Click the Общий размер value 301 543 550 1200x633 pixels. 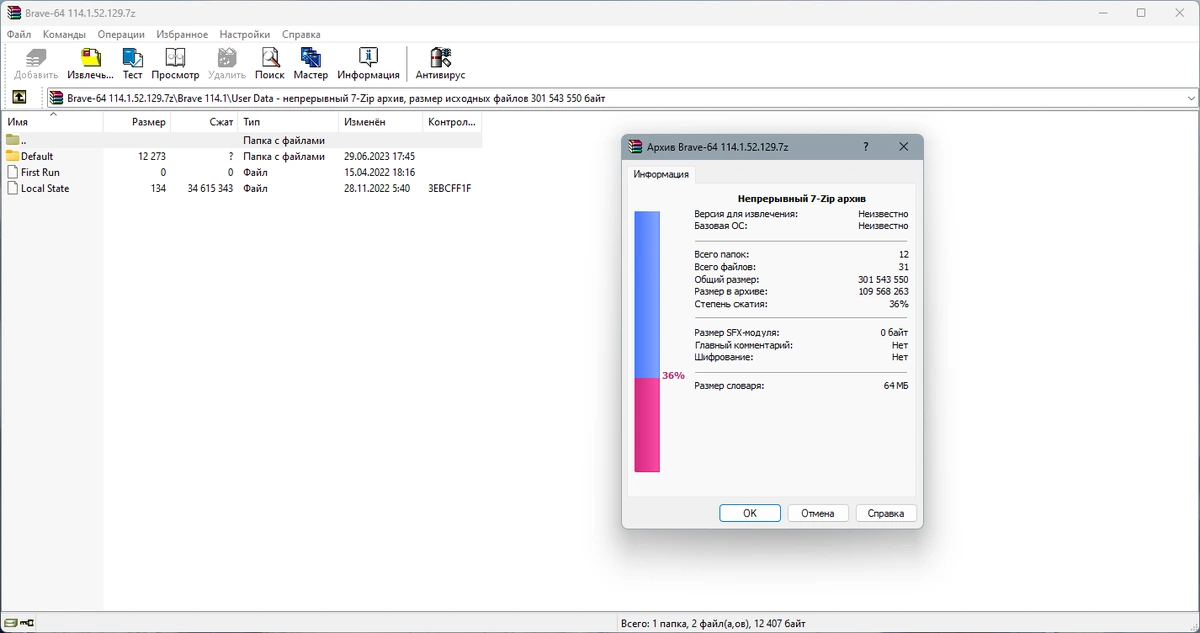[883, 279]
